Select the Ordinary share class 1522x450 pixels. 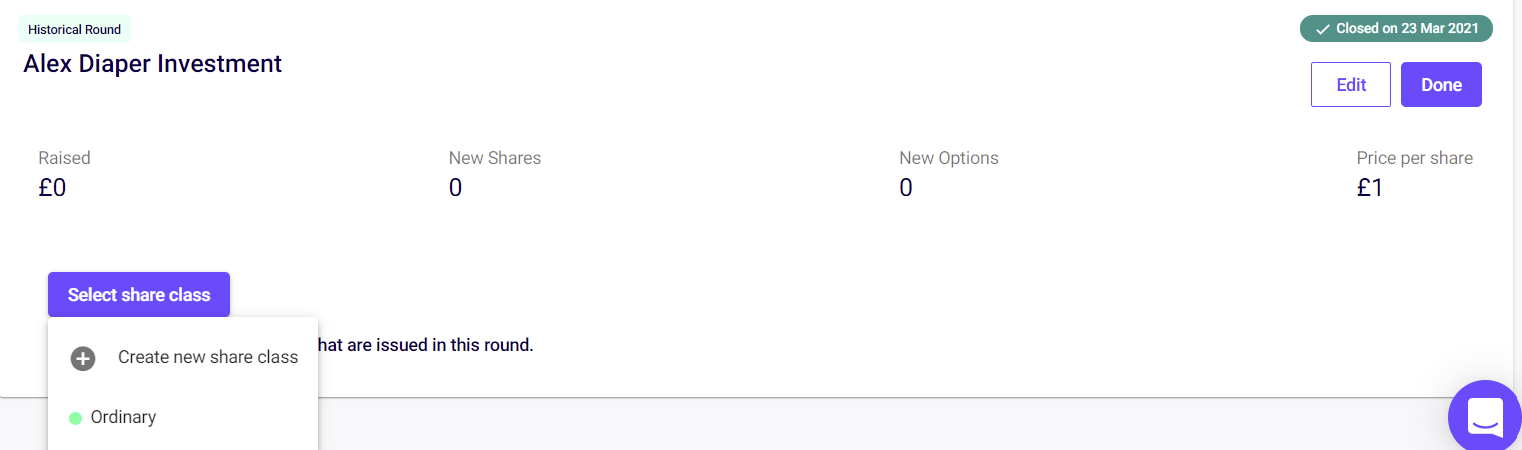tap(123, 417)
